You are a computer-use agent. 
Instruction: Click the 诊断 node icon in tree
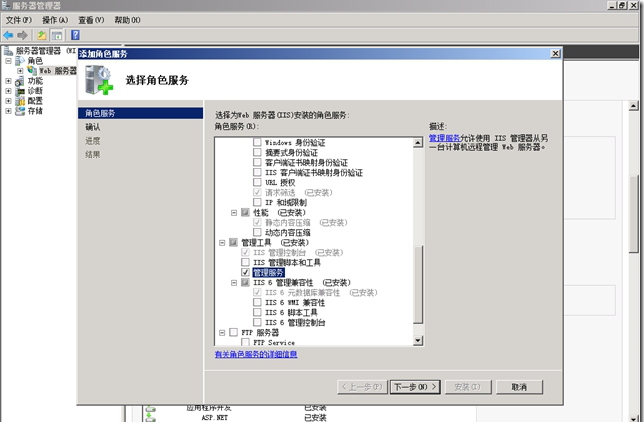tap(20, 91)
